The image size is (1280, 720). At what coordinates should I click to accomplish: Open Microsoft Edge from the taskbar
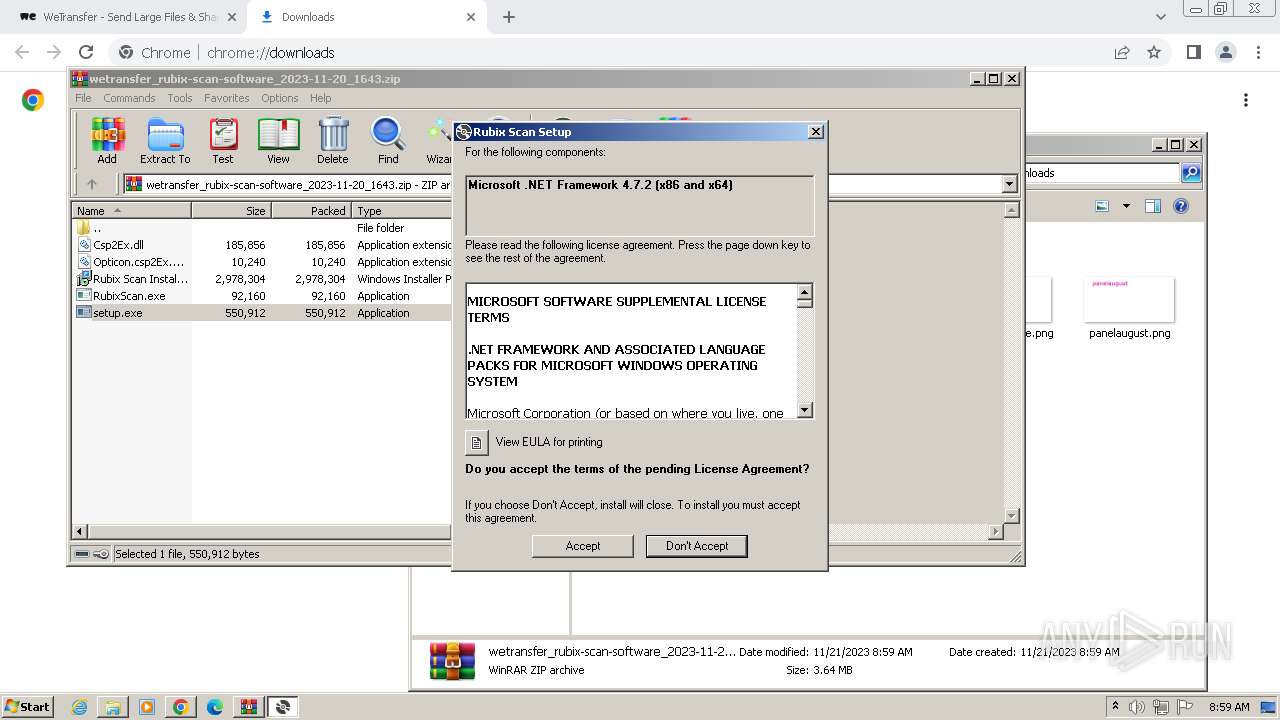[215, 707]
